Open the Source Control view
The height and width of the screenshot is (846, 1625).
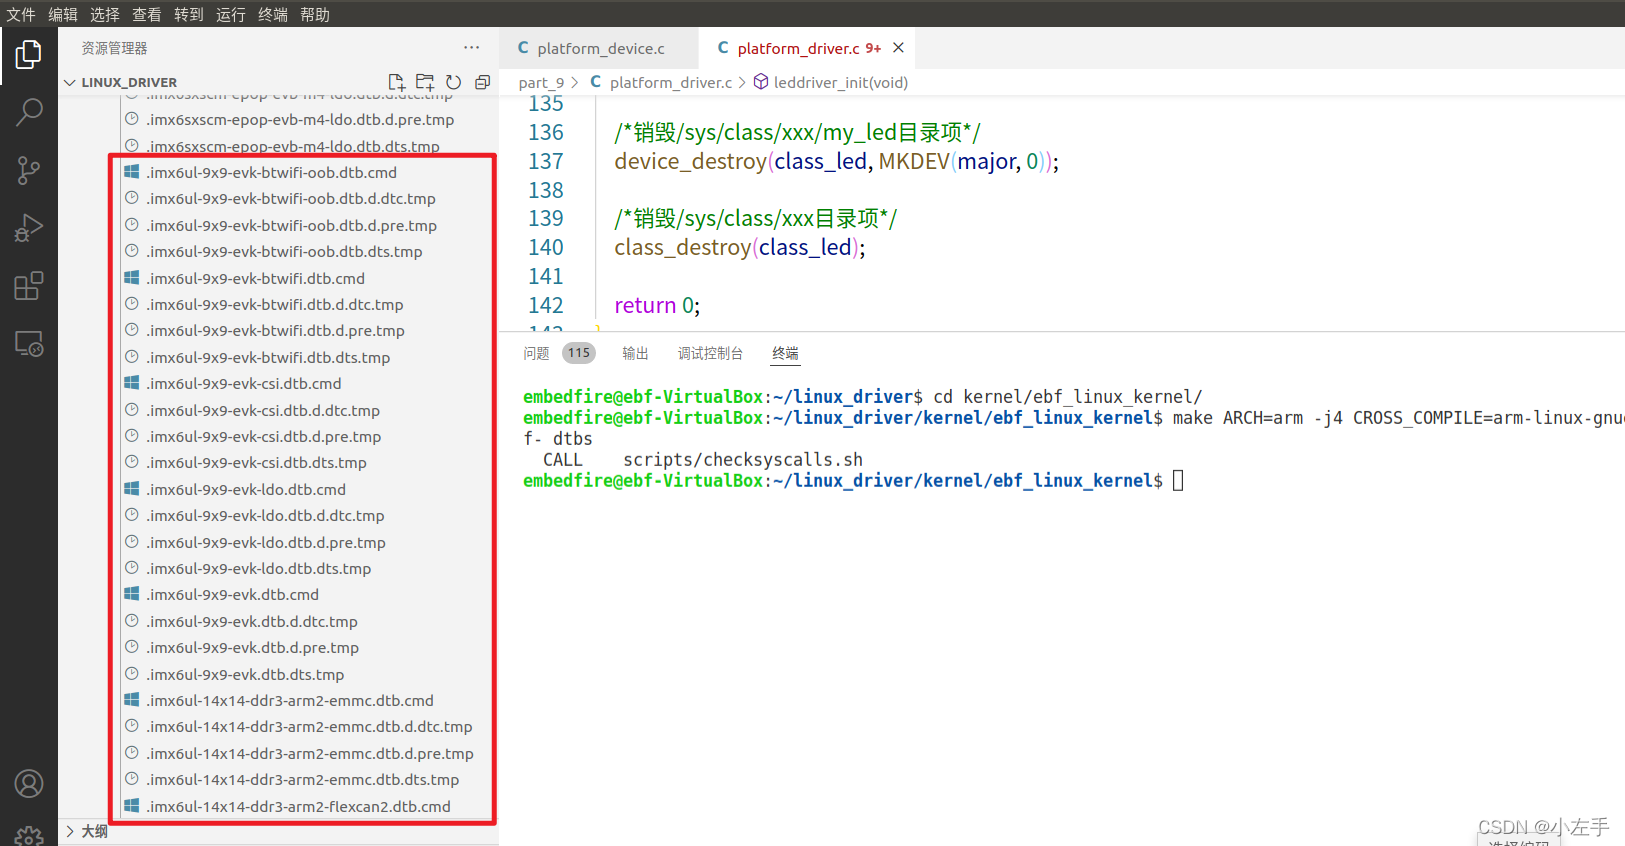point(29,170)
